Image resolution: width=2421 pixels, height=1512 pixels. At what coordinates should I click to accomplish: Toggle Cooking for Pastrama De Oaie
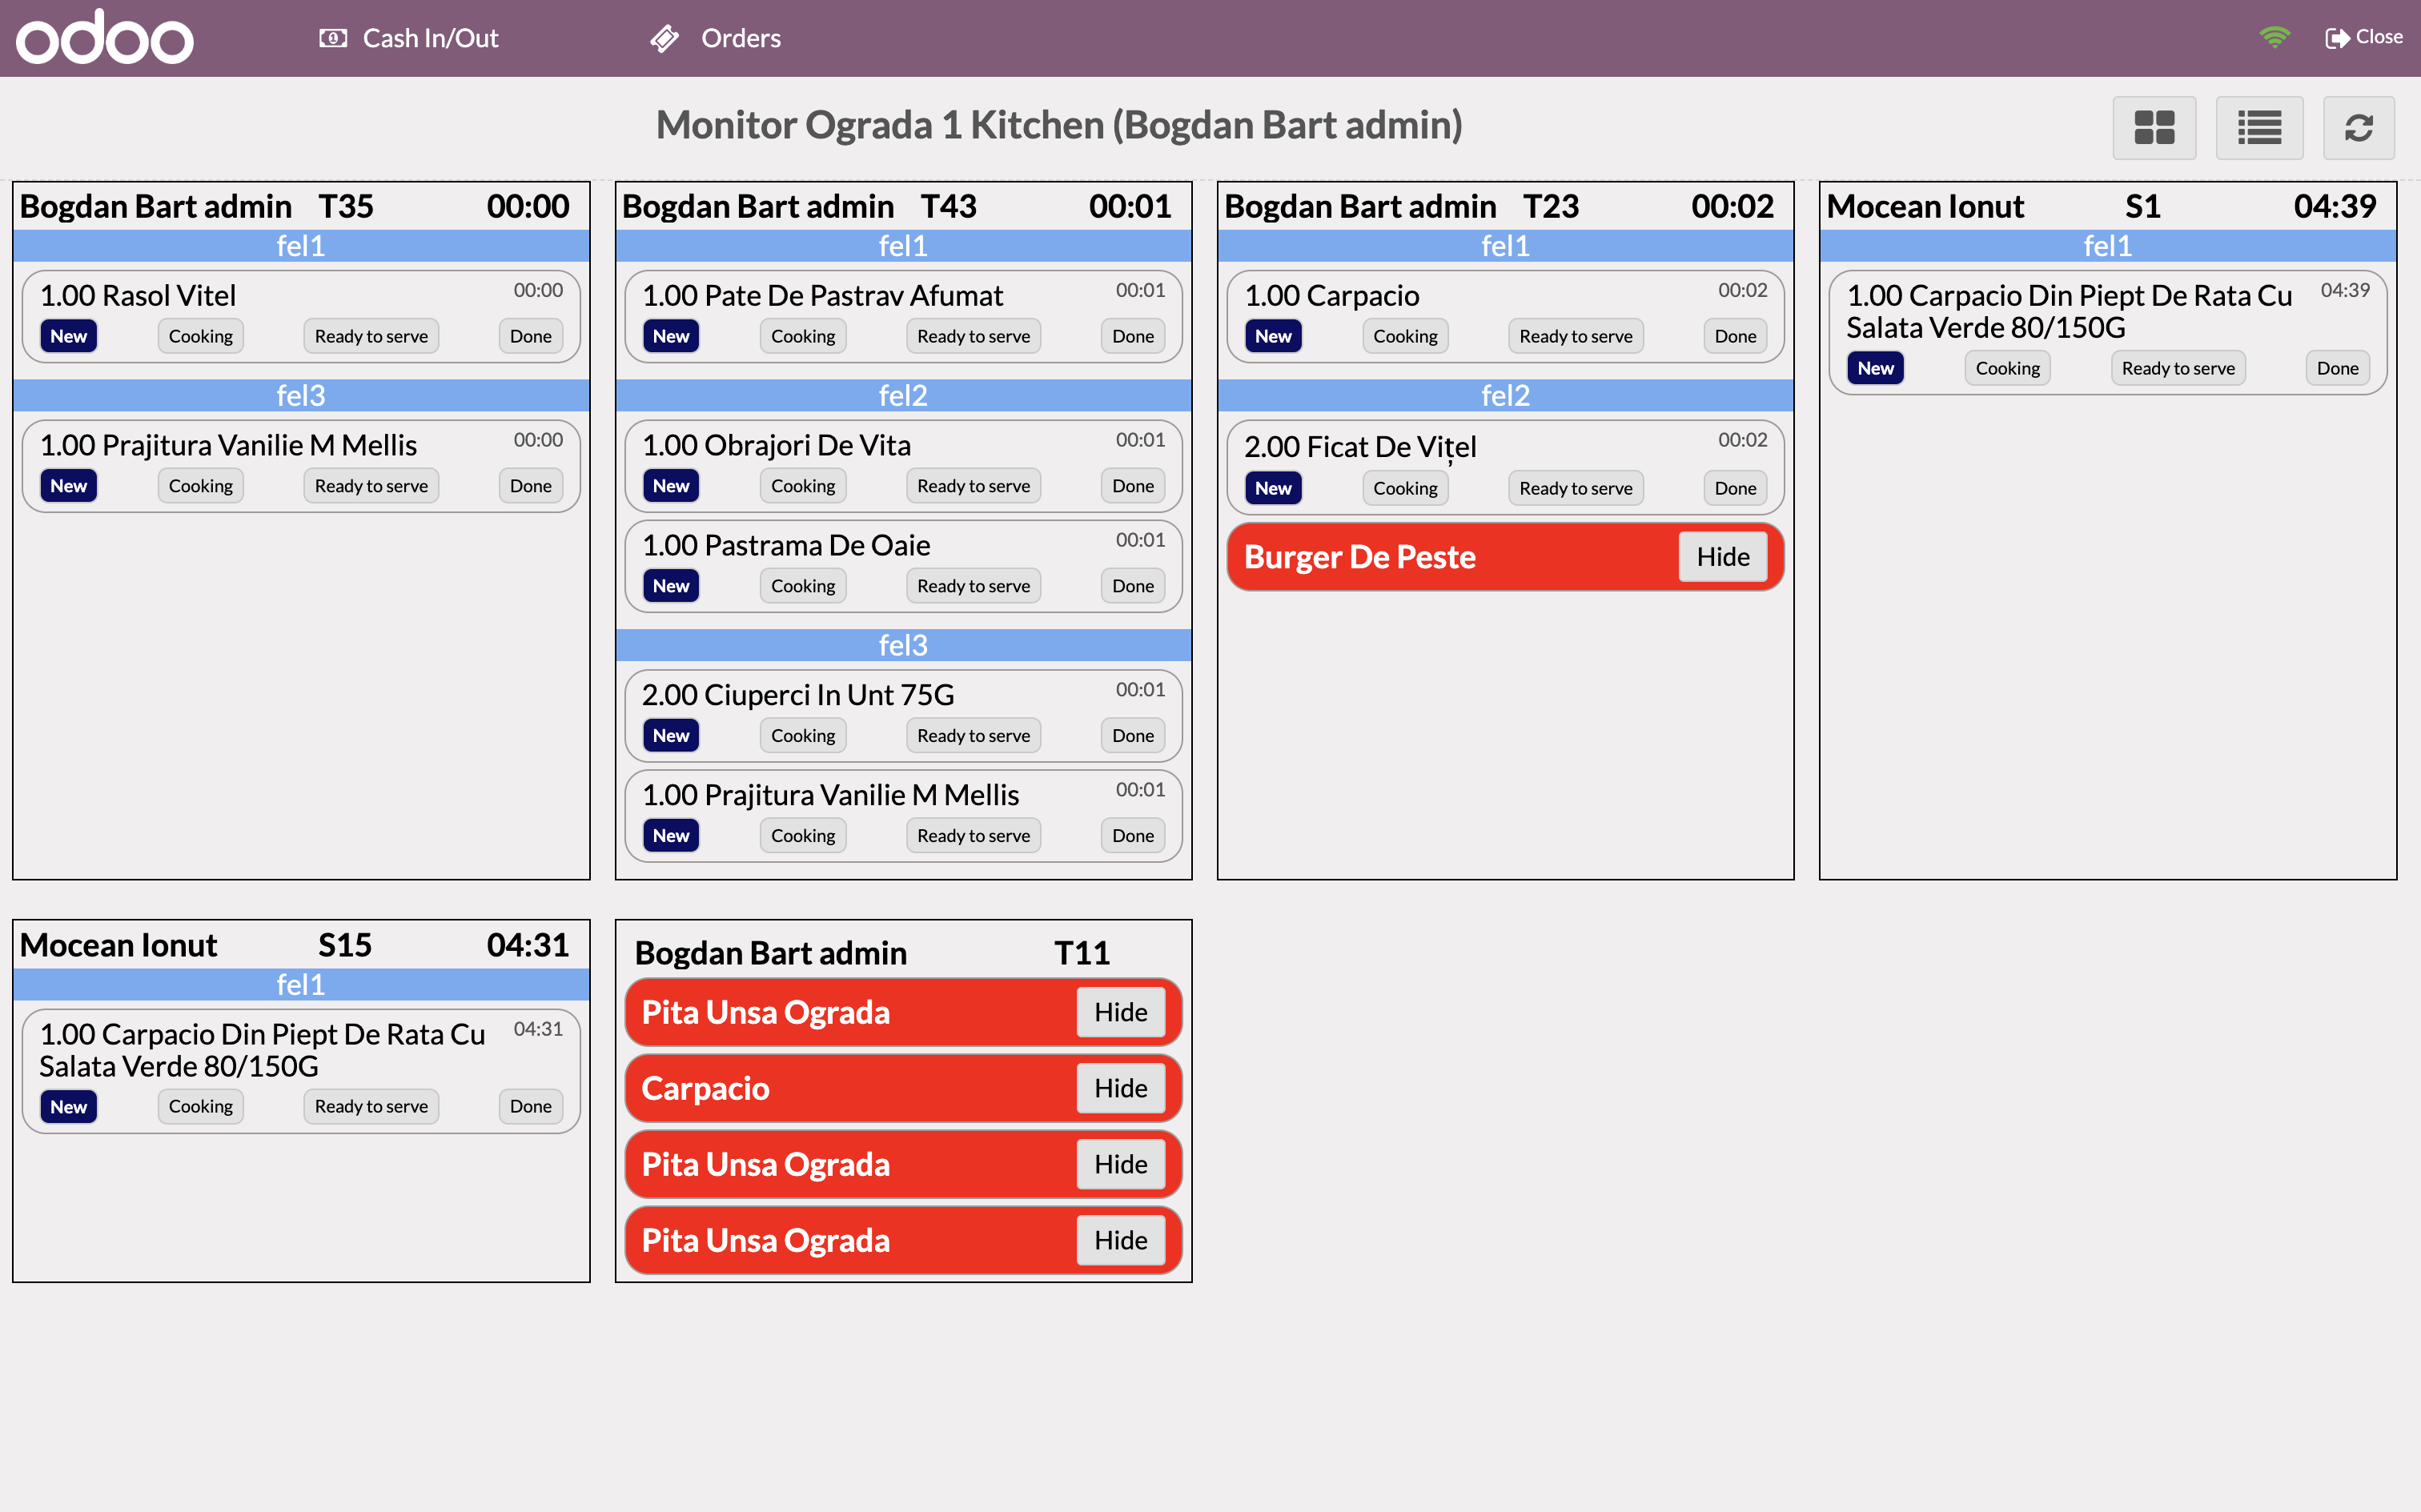802,585
